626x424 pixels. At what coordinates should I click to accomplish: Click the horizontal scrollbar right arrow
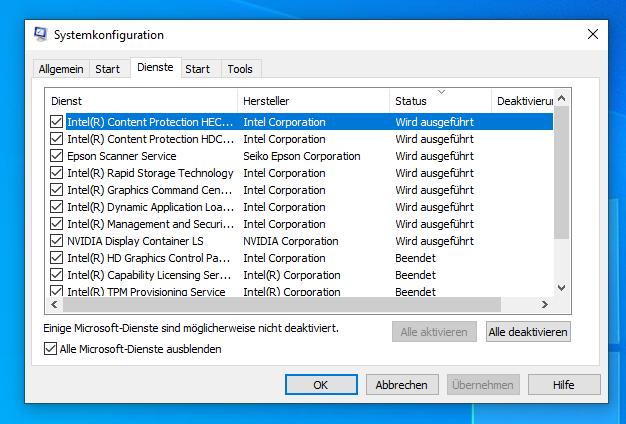click(x=545, y=304)
